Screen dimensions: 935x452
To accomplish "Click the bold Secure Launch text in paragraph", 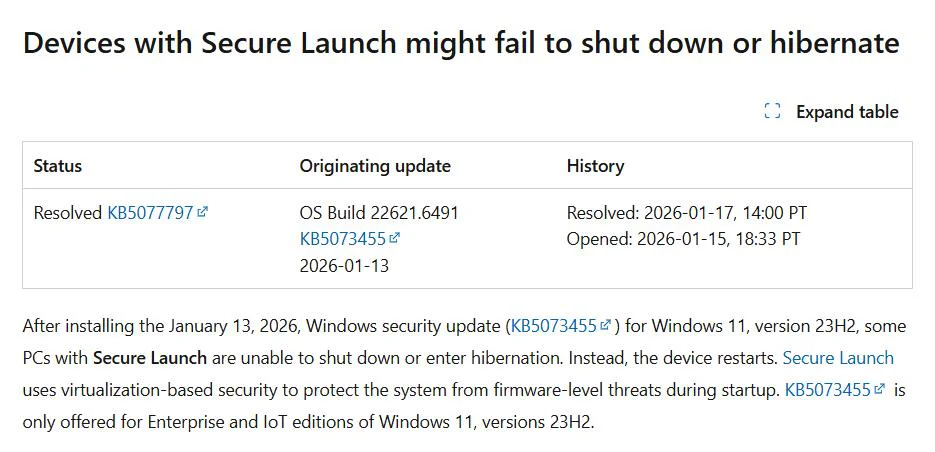I will pos(150,358).
